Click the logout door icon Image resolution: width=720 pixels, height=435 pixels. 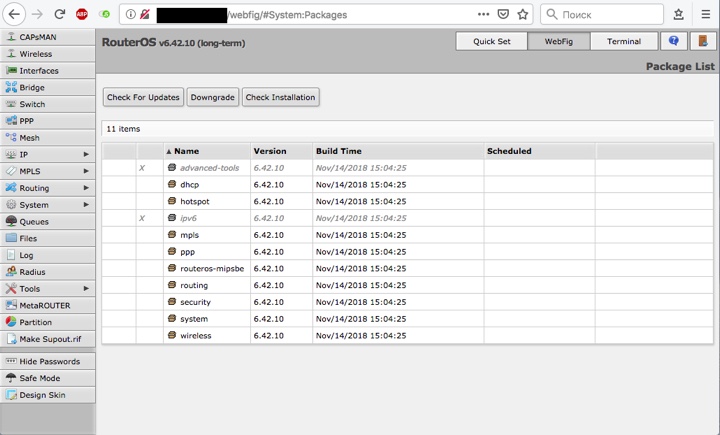pos(703,41)
